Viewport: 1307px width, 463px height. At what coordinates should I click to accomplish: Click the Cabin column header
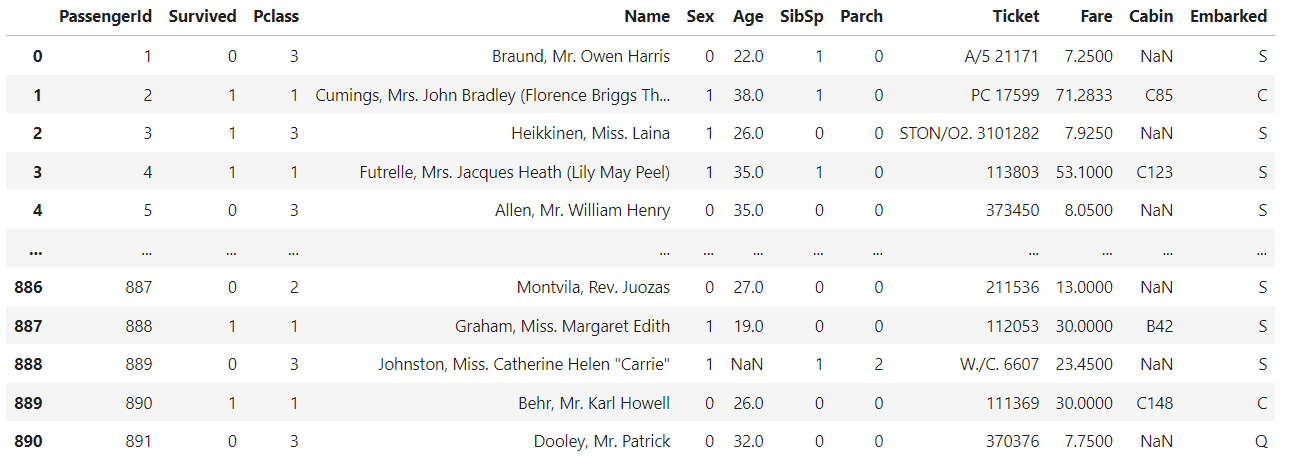[1151, 16]
